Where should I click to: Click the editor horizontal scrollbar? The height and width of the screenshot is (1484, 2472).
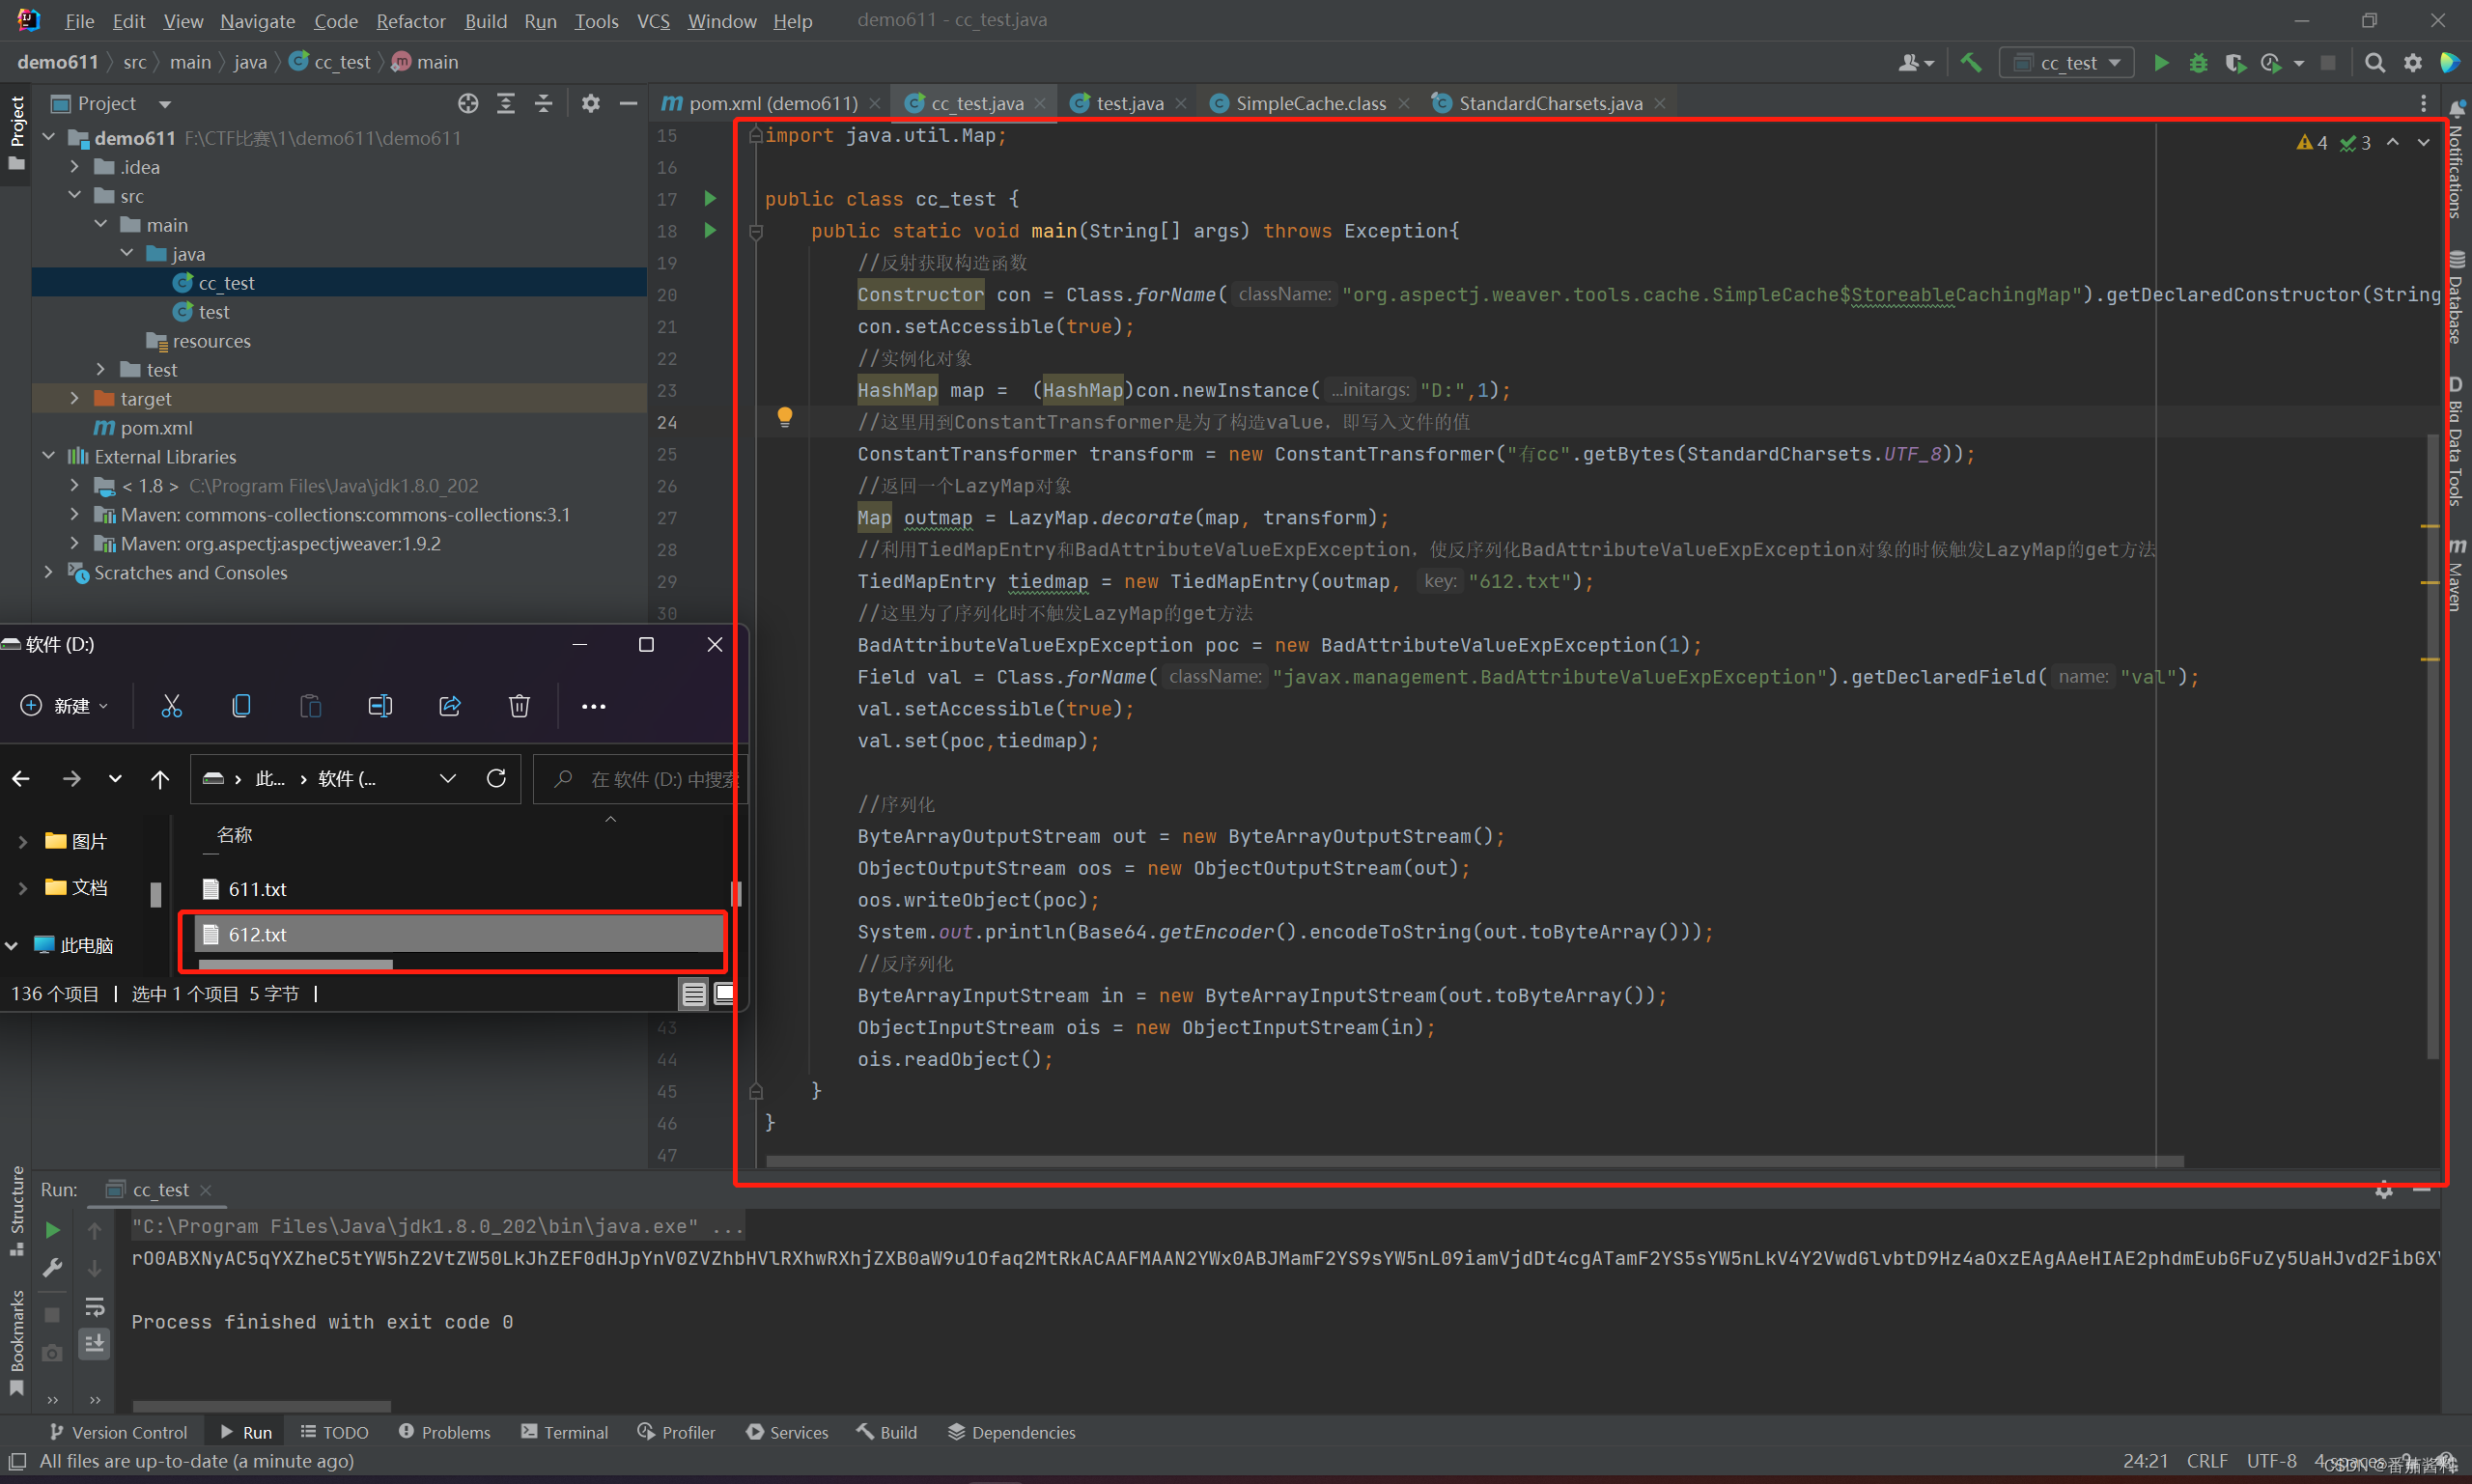pos(1475,1161)
